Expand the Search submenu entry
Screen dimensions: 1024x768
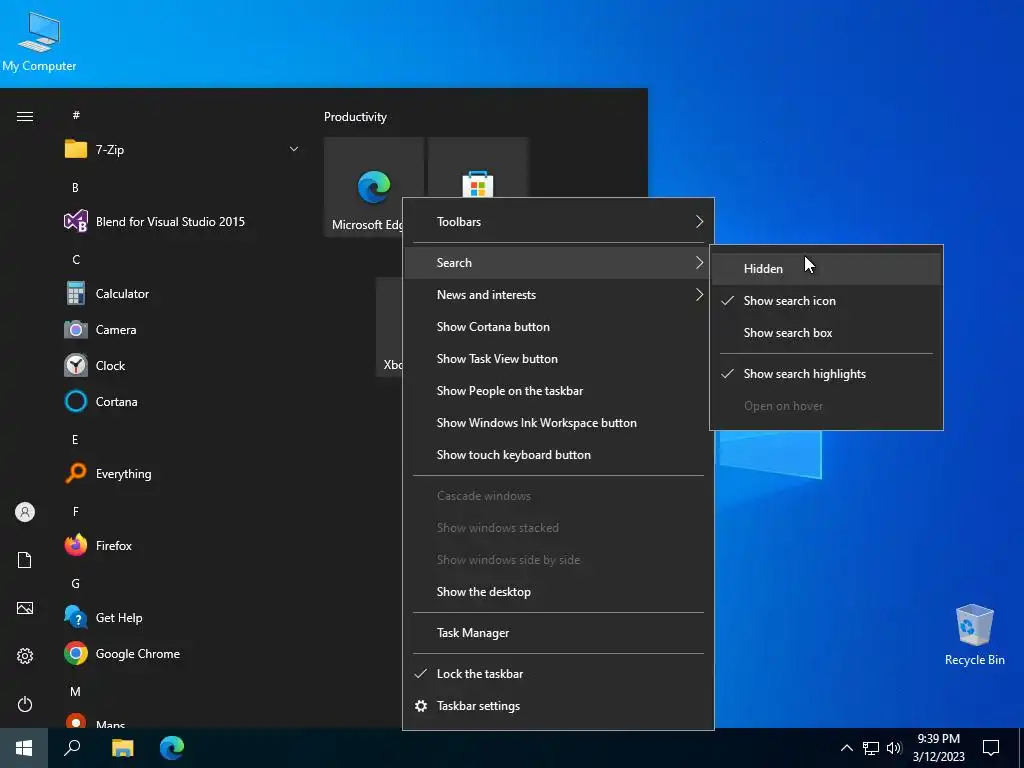558,263
